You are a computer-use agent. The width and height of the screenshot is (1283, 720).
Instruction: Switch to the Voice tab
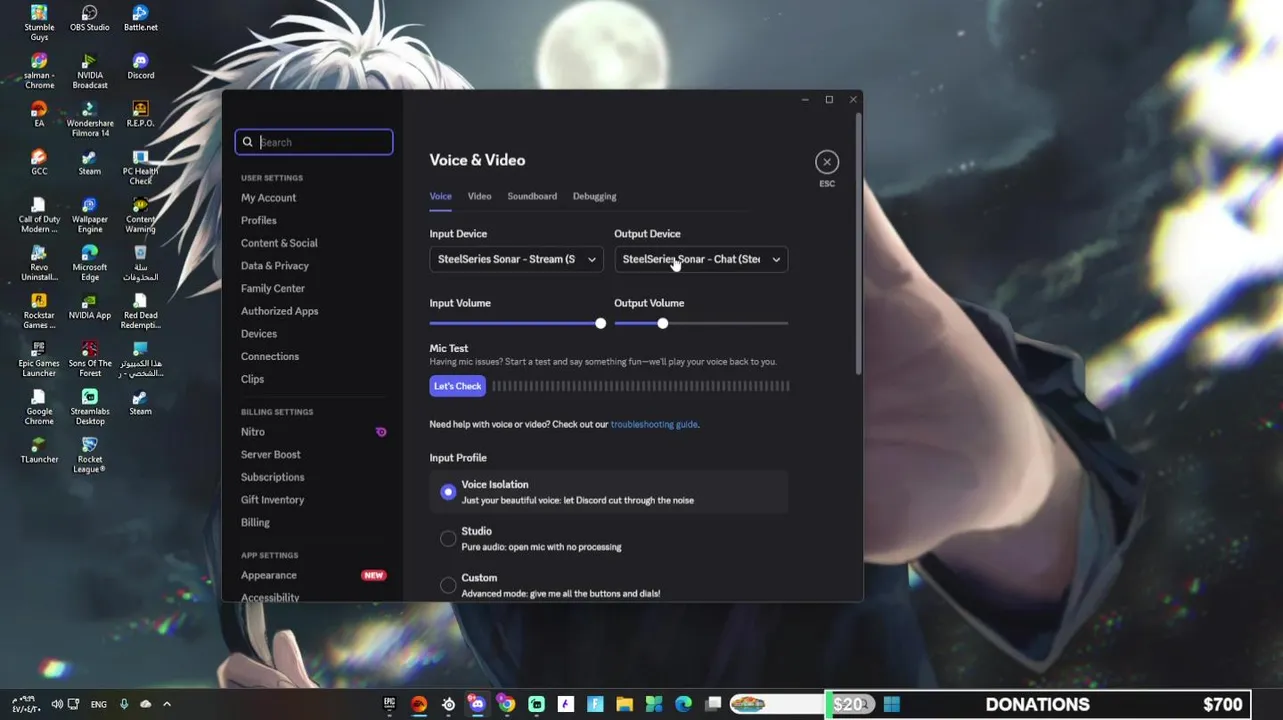(440, 196)
